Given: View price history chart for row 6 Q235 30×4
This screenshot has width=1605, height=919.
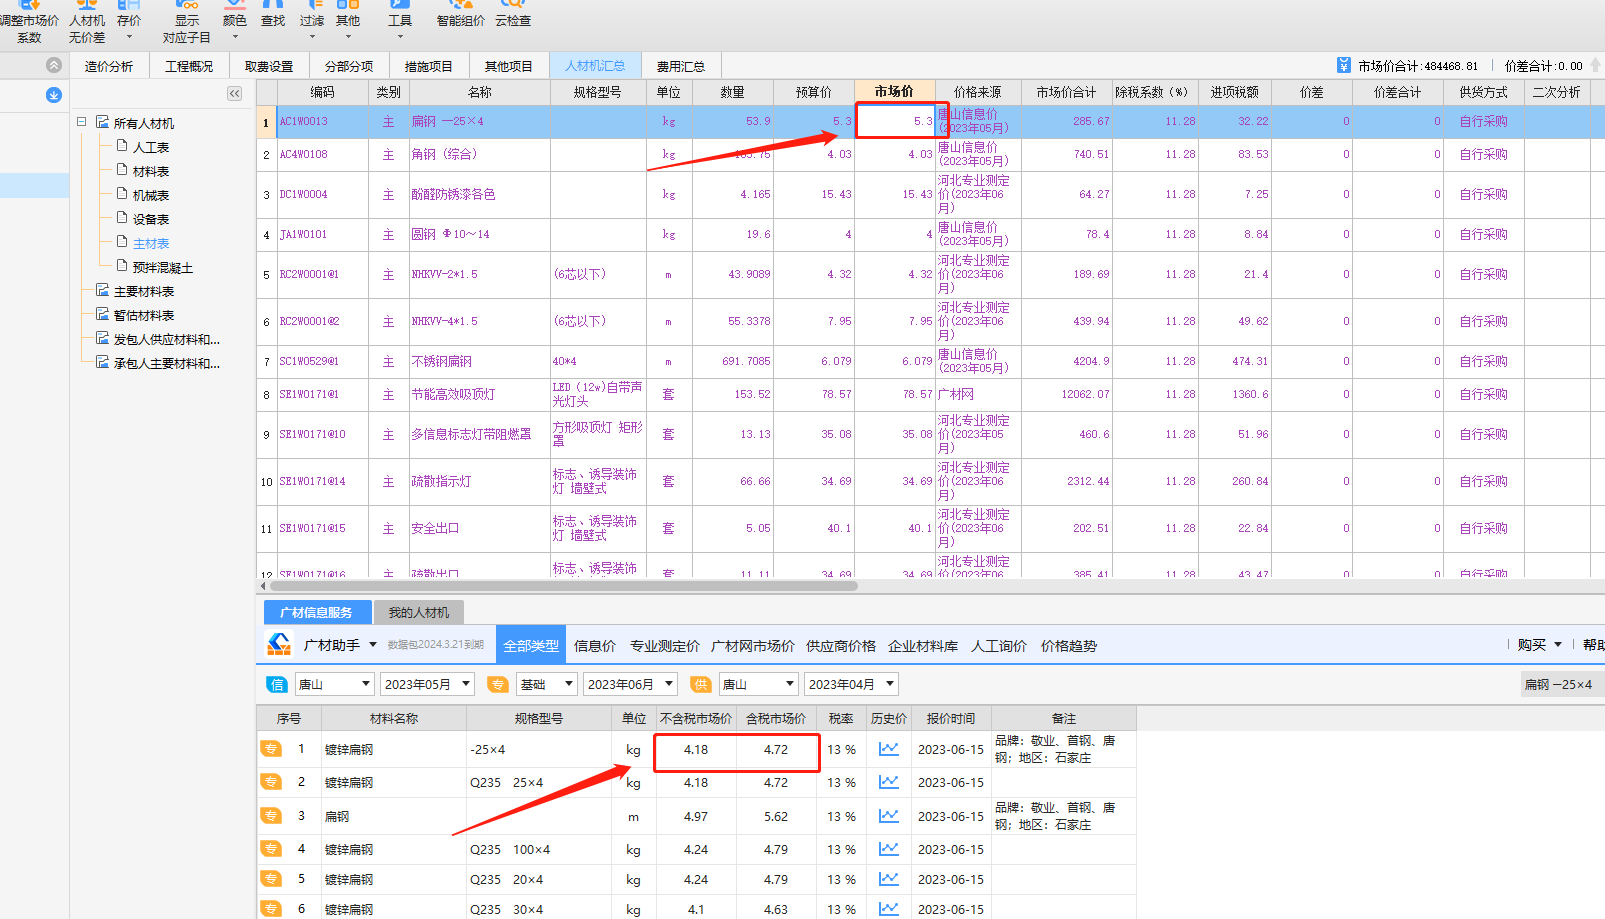Looking at the screenshot, I should (888, 909).
